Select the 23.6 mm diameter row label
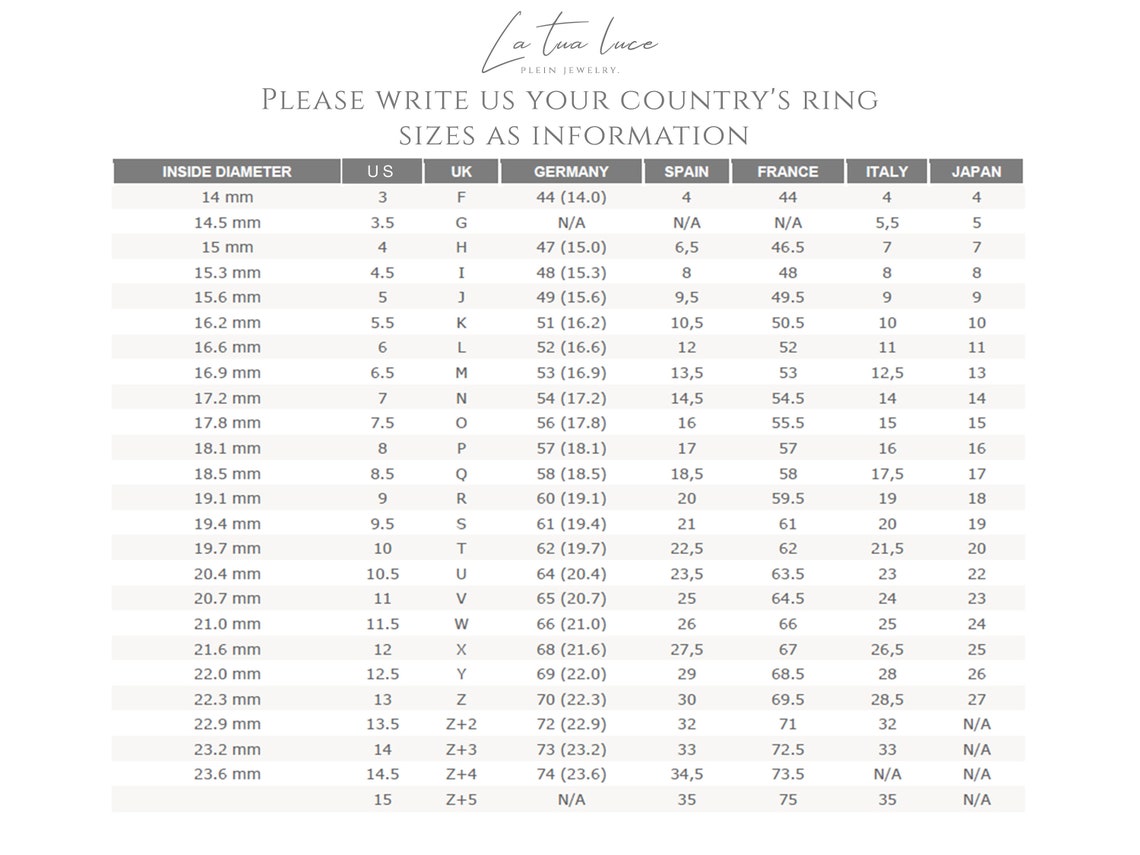This screenshot has width=1140, height=855. click(x=227, y=774)
